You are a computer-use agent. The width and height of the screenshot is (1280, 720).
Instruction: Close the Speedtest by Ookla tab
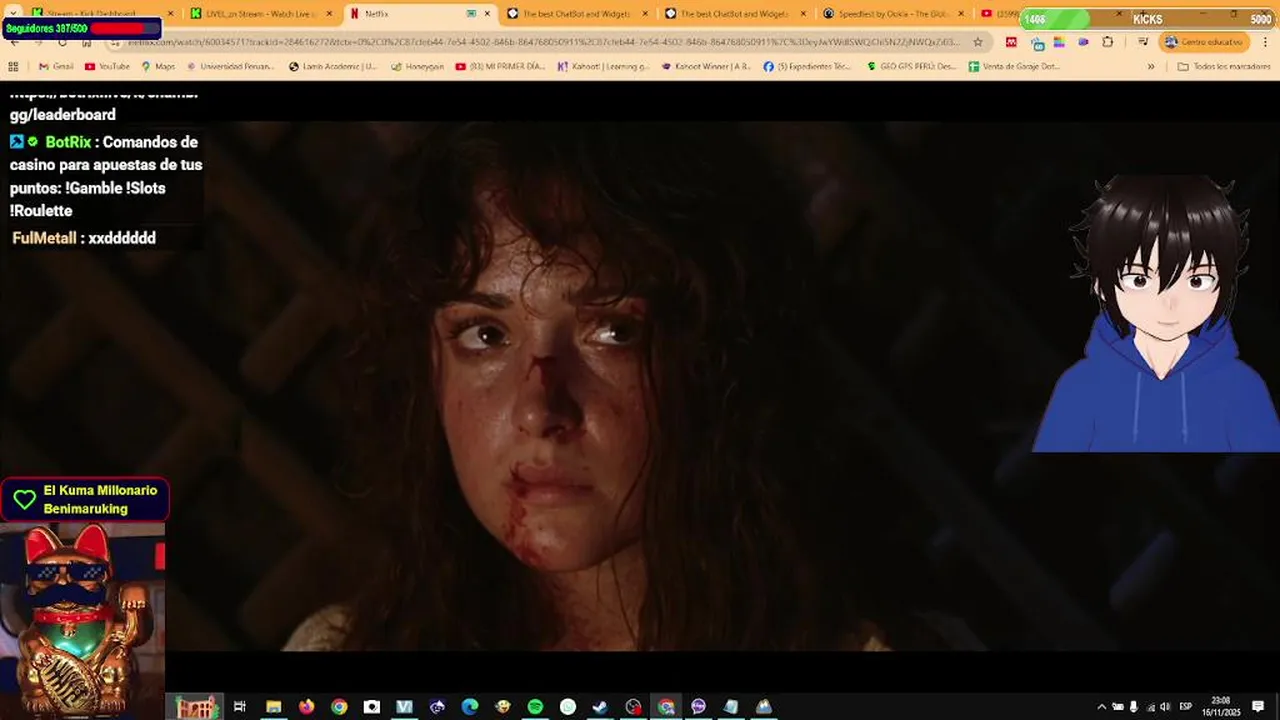(x=962, y=14)
